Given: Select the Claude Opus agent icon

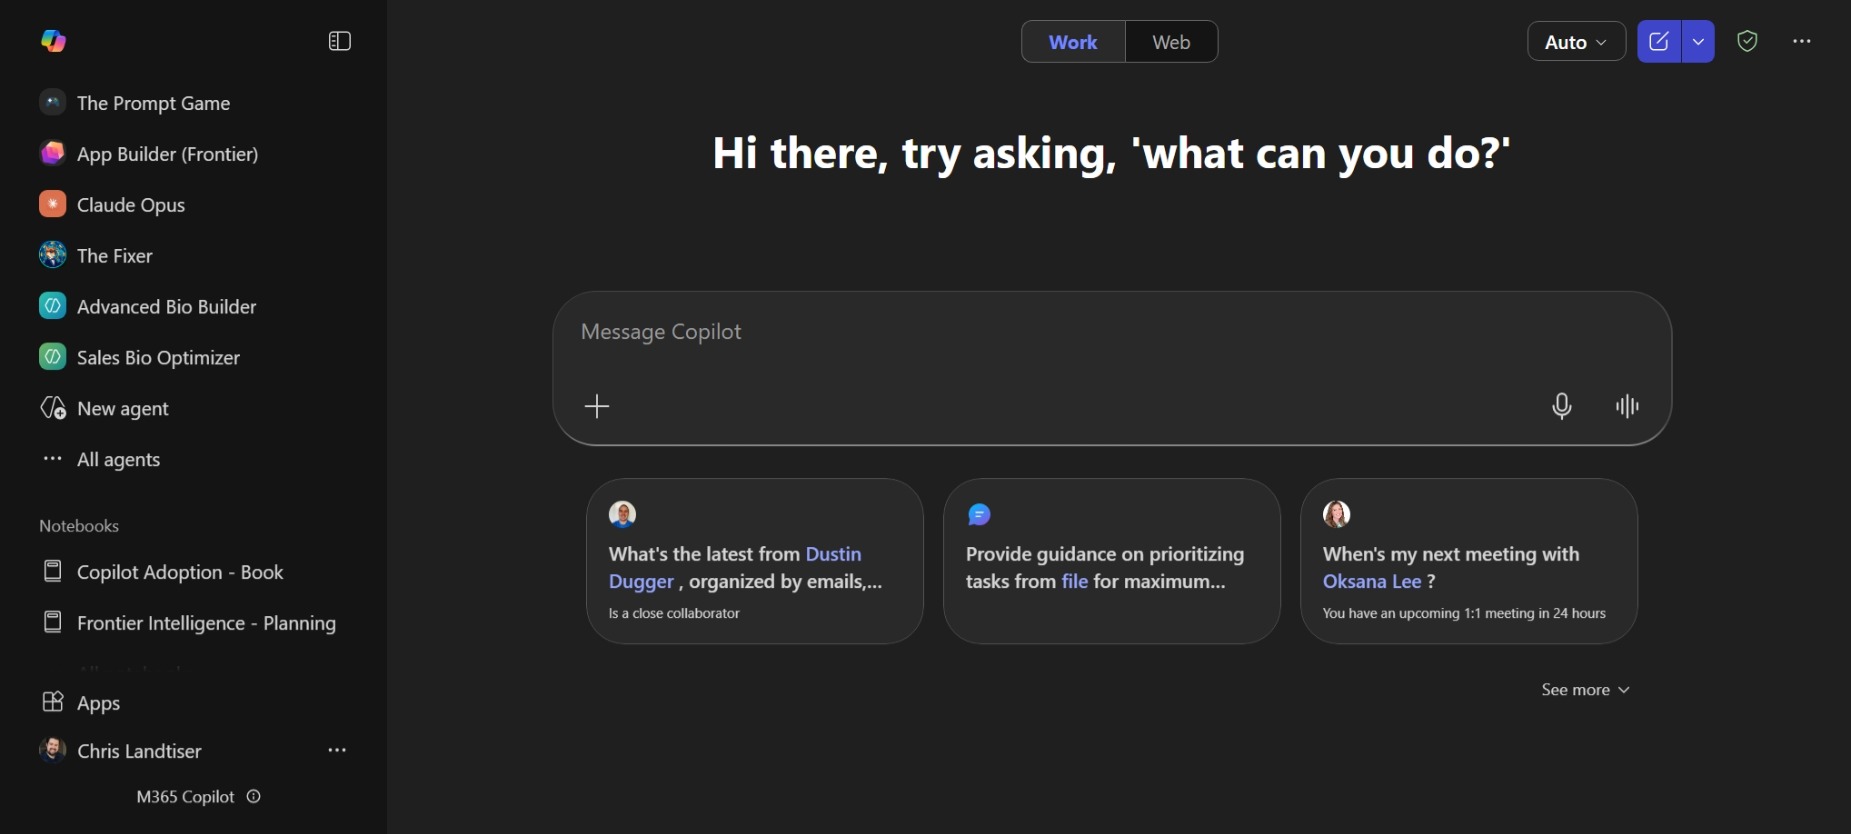Looking at the screenshot, I should tap(53, 204).
